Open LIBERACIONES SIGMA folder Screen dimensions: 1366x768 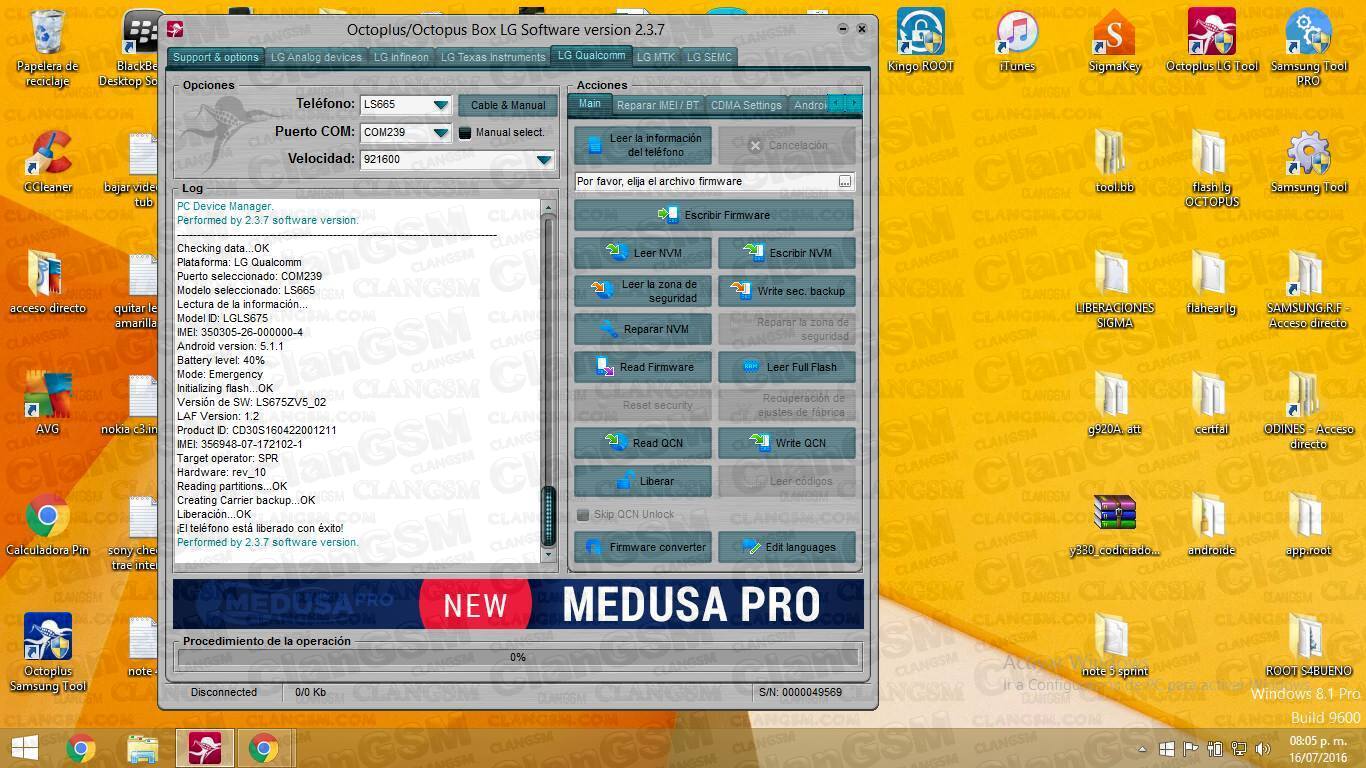click(x=1114, y=289)
